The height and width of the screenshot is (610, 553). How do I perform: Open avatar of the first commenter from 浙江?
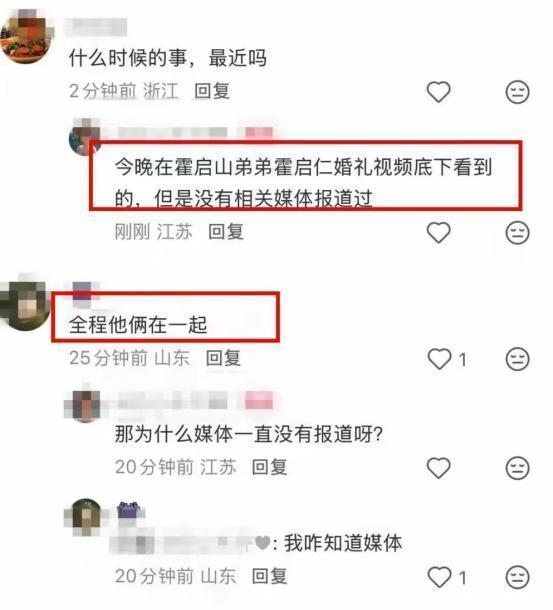(x=26, y=37)
